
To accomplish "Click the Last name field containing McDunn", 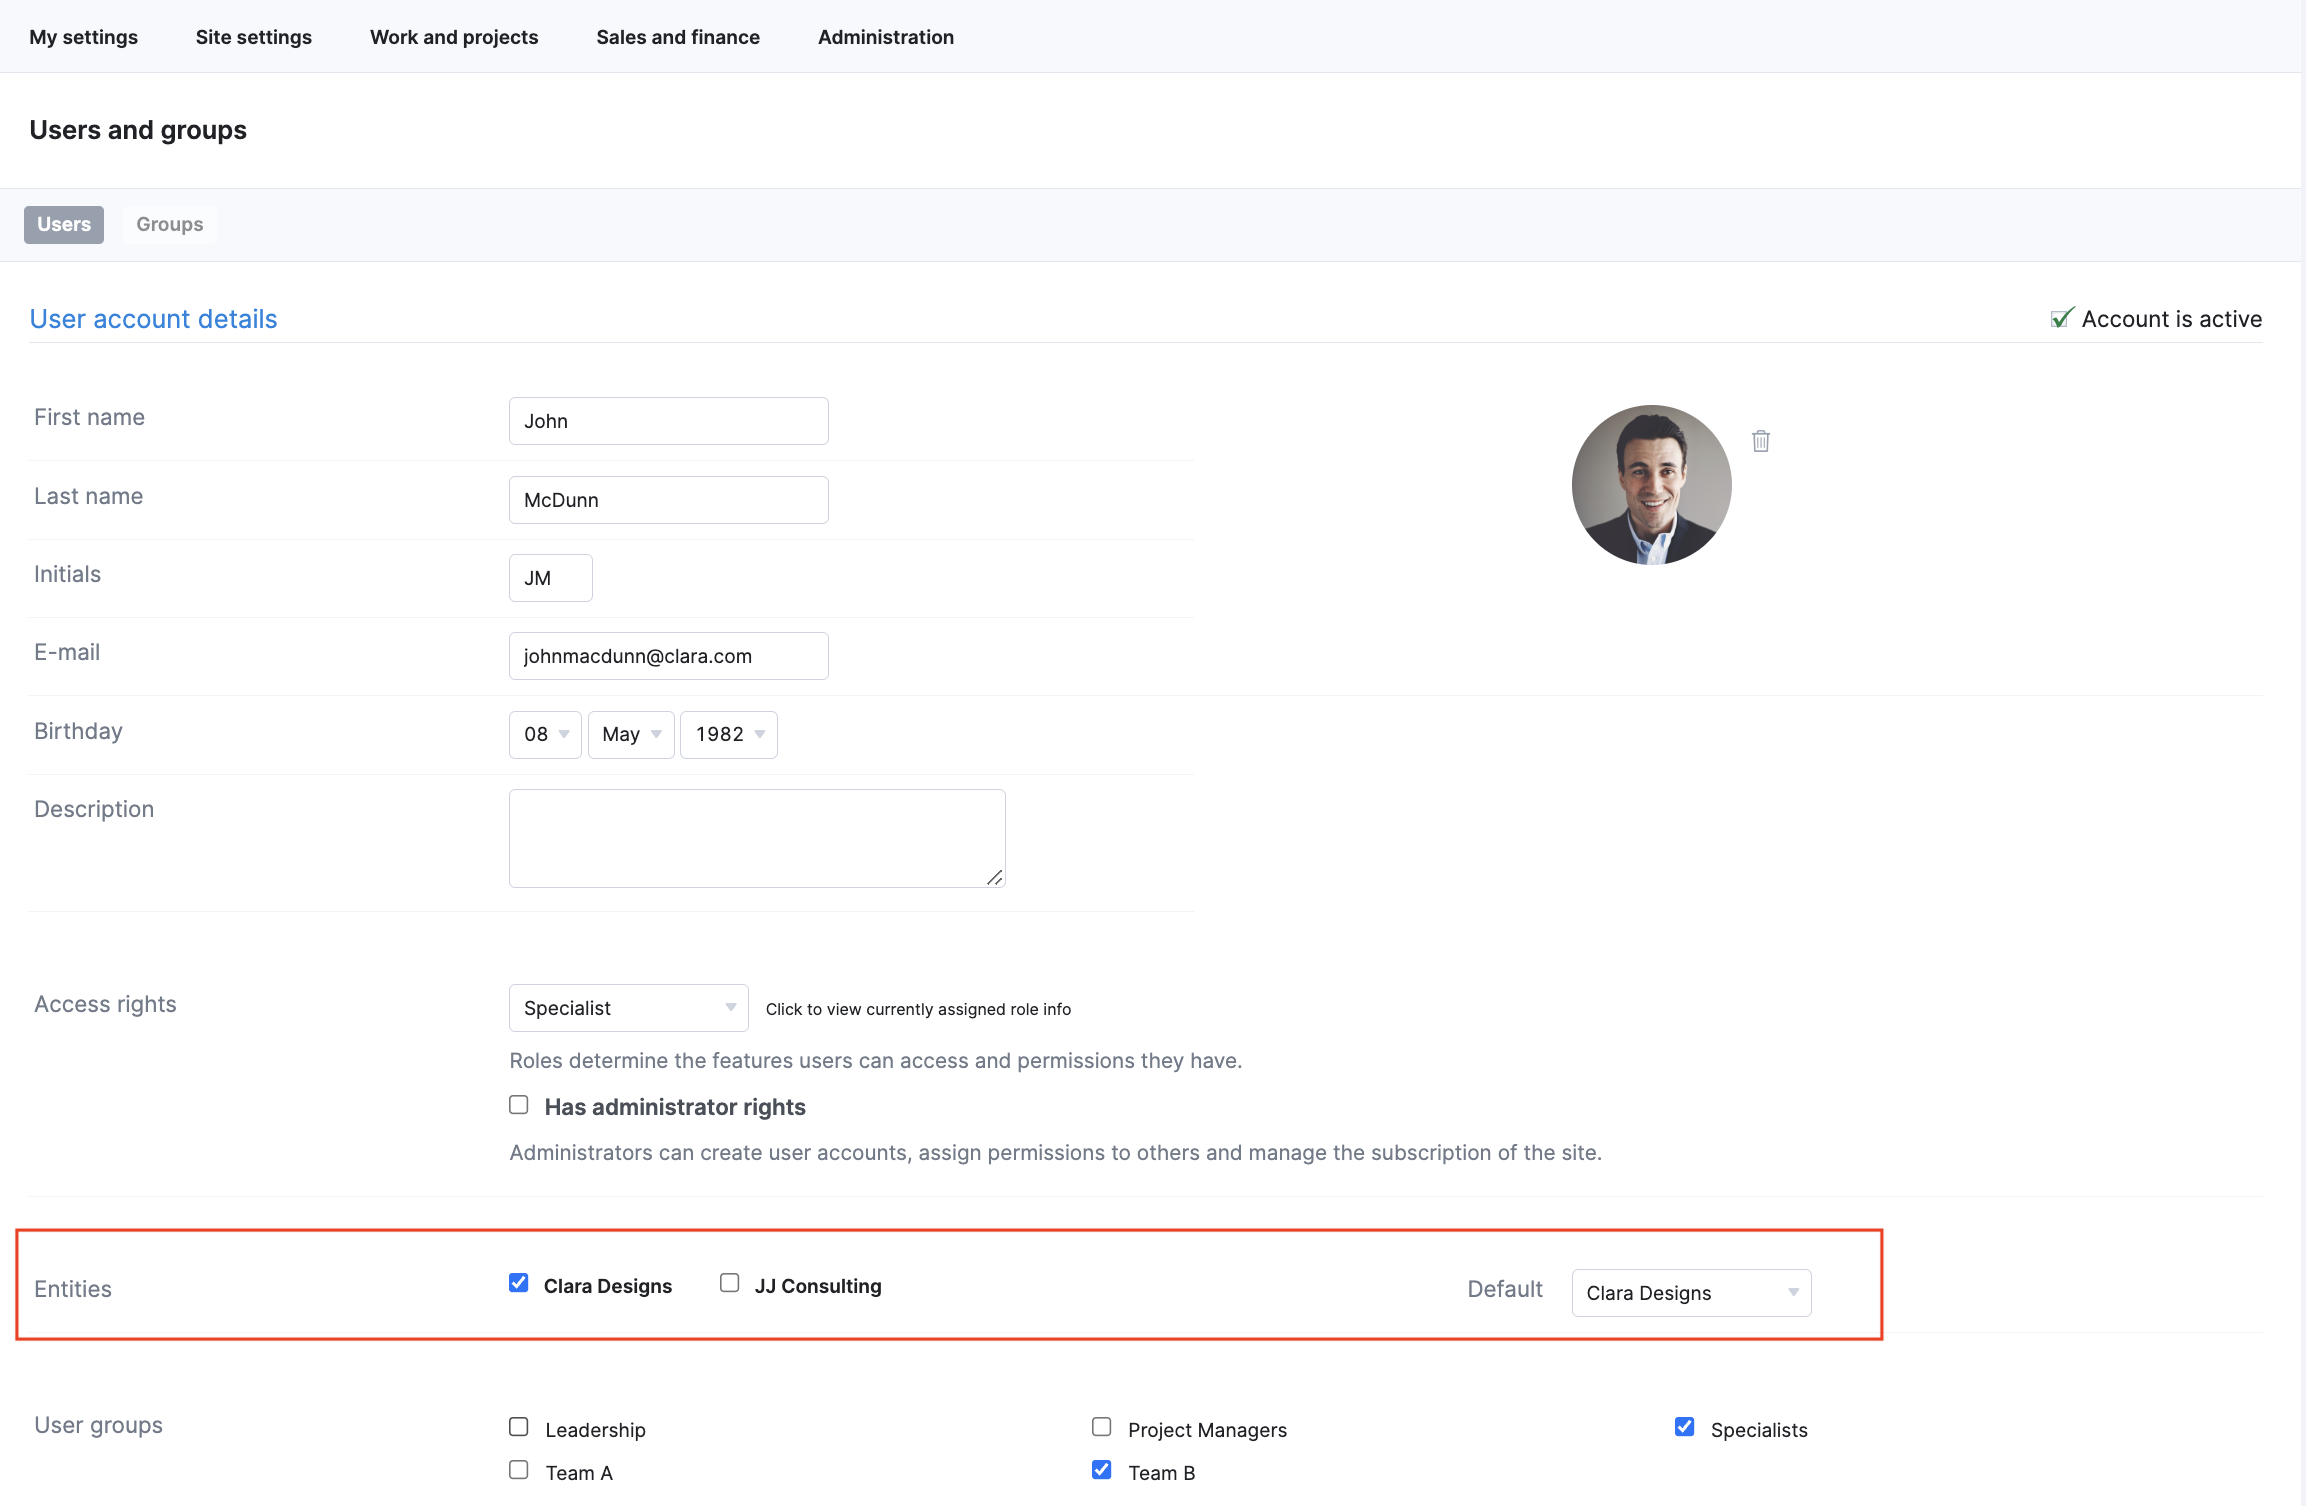I will pos(668,500).
